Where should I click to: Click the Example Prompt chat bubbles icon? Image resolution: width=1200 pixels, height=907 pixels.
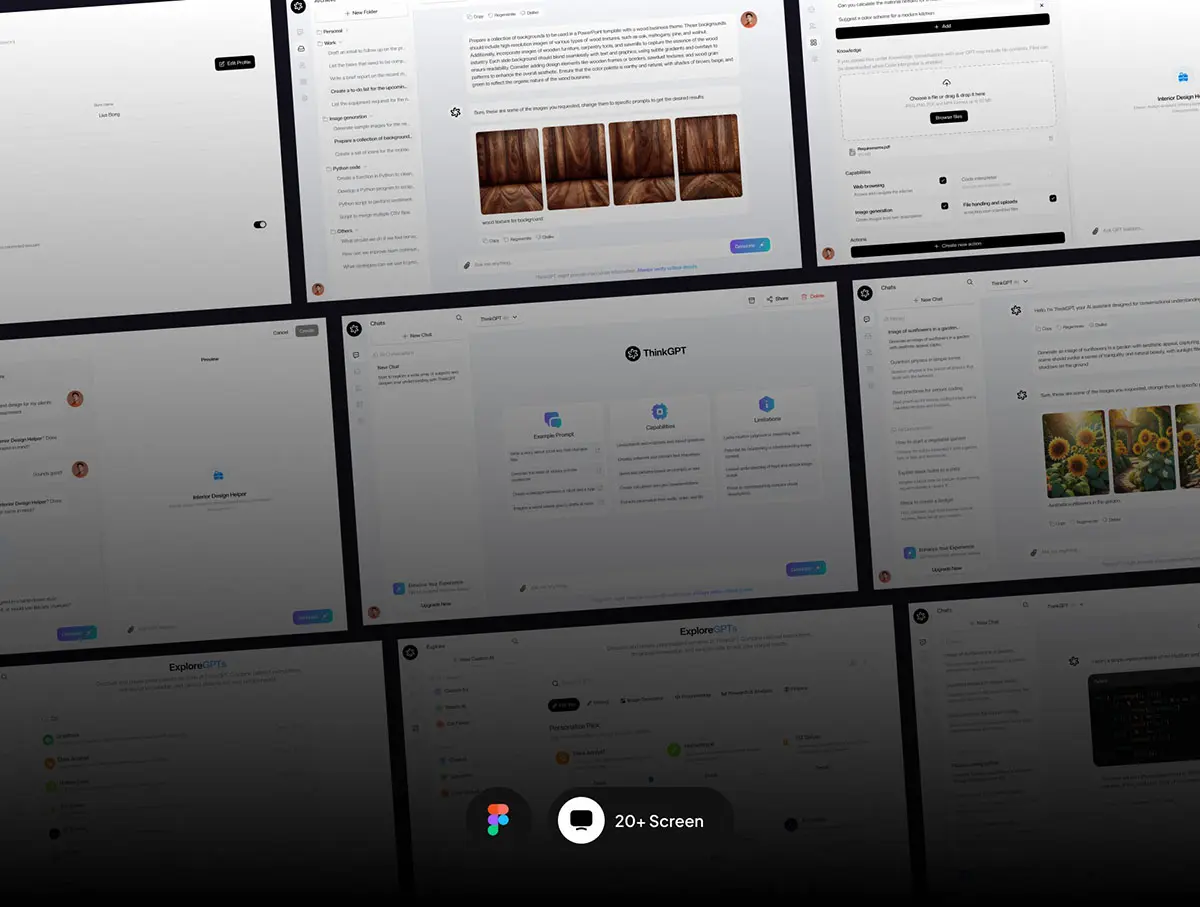click(x=553, y=421)
